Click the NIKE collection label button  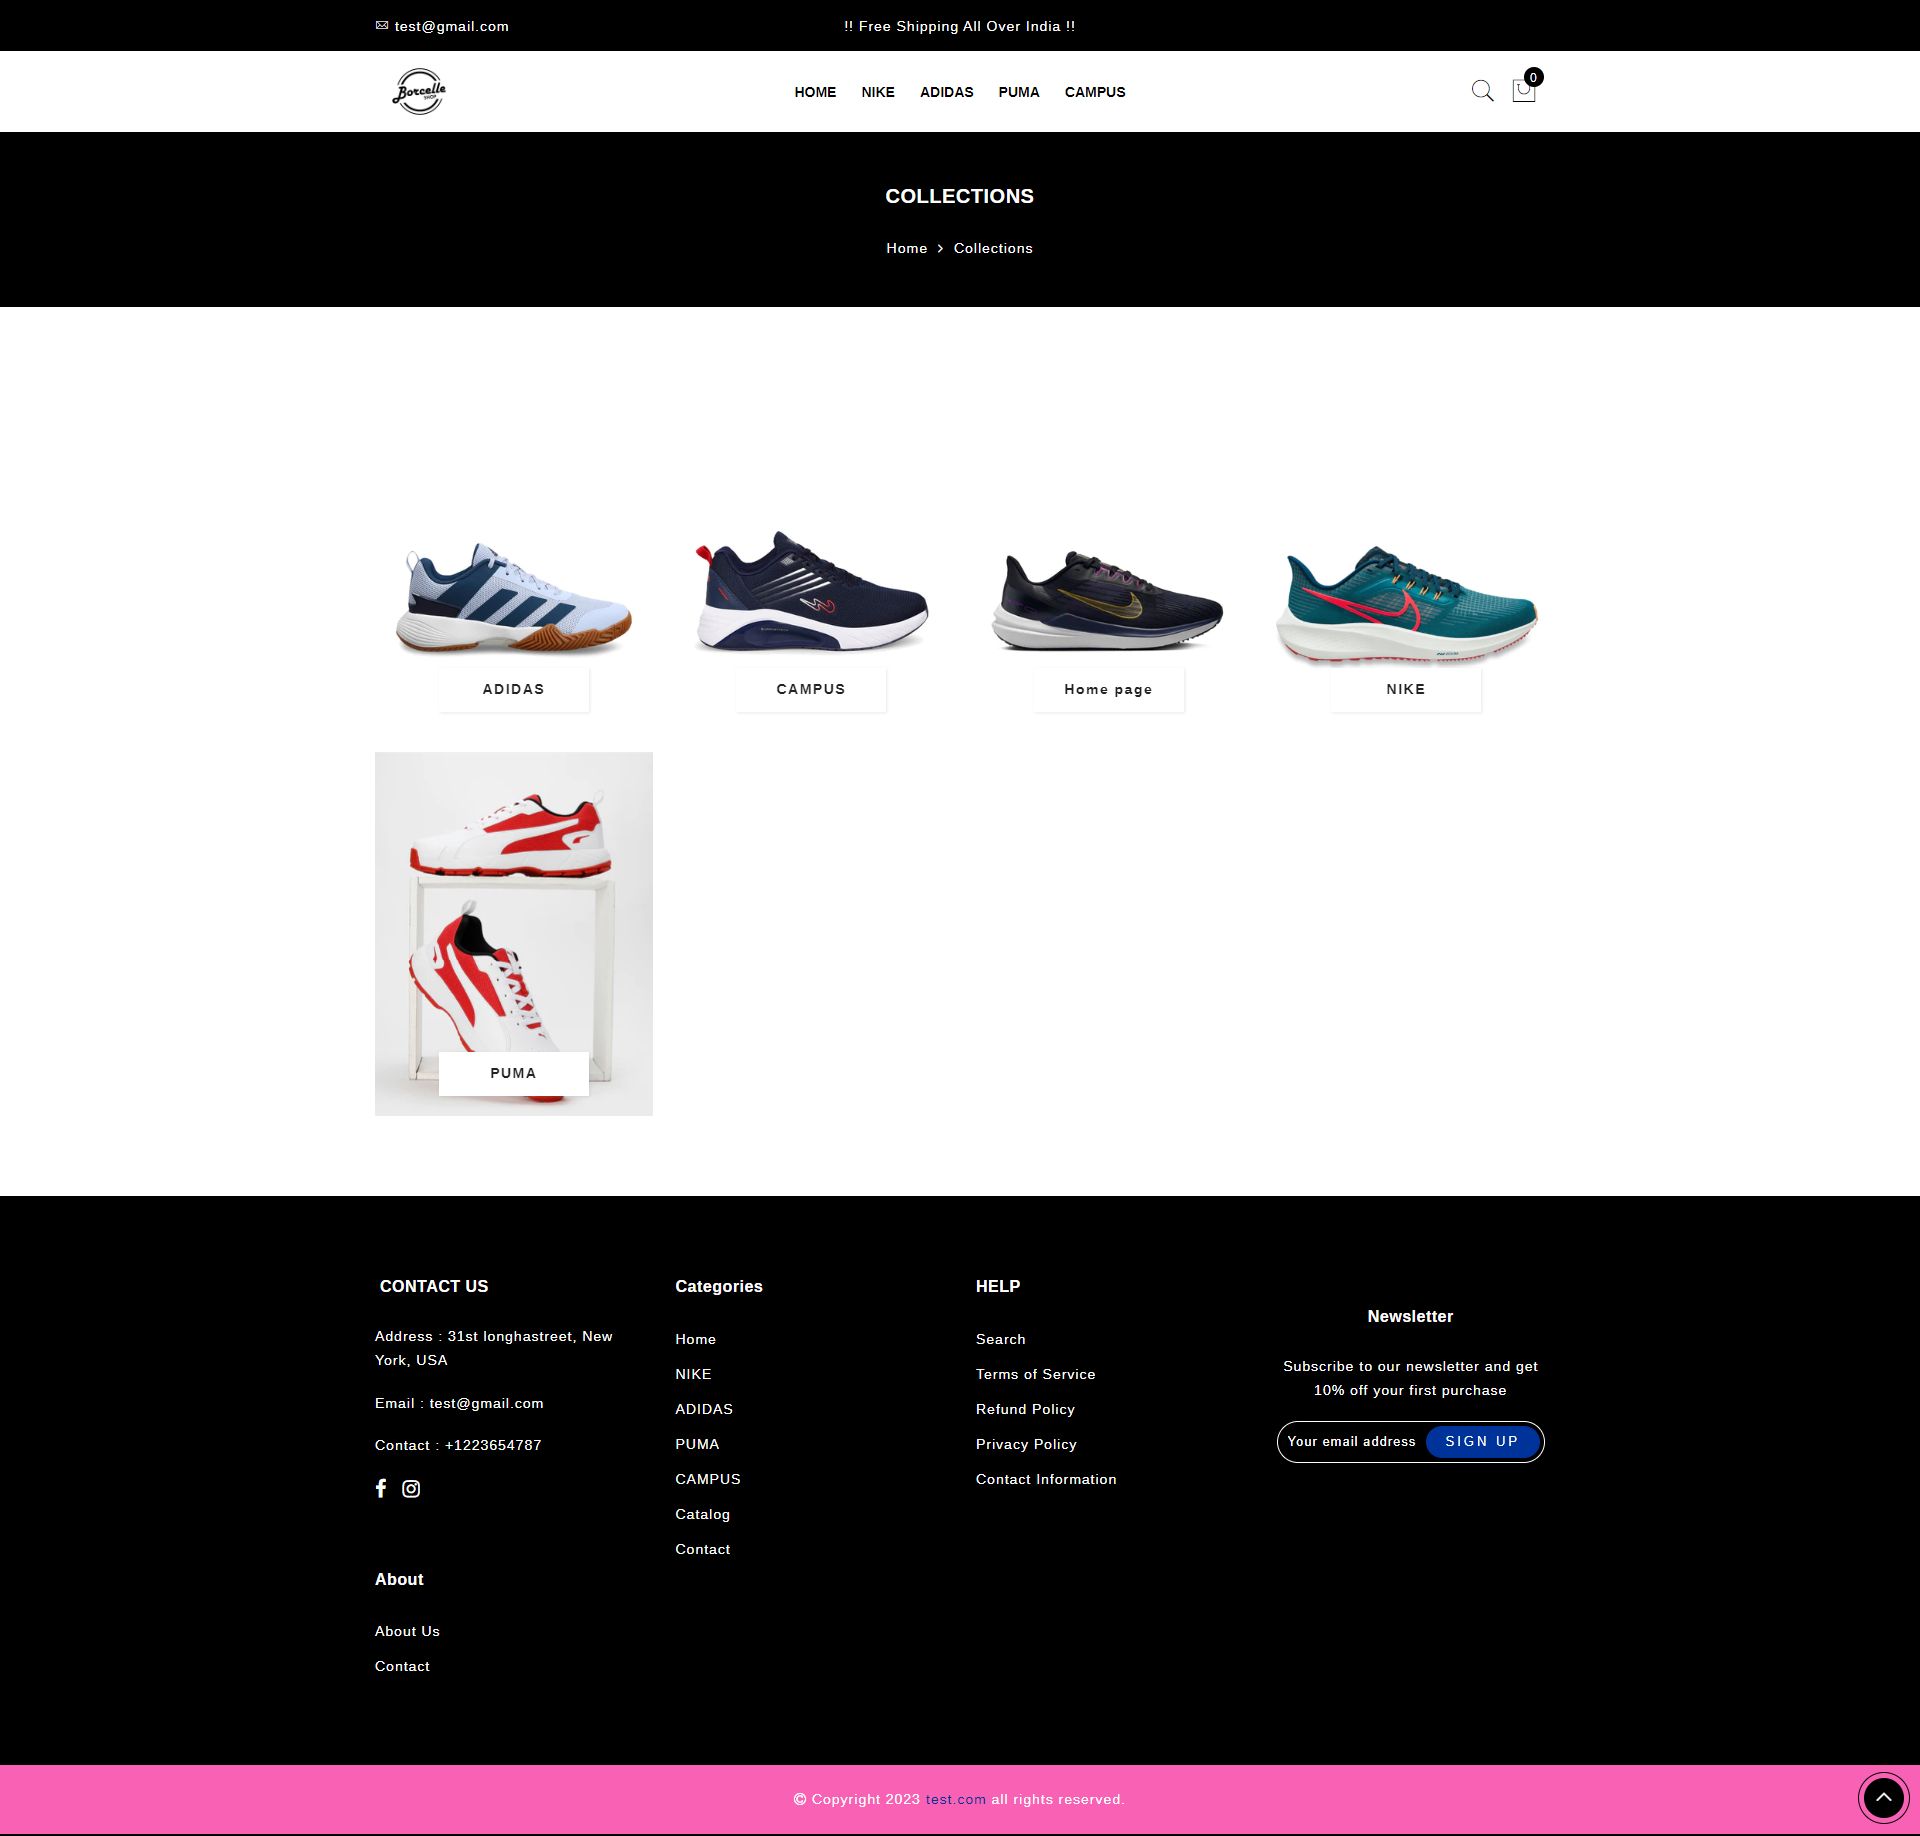1405,689
